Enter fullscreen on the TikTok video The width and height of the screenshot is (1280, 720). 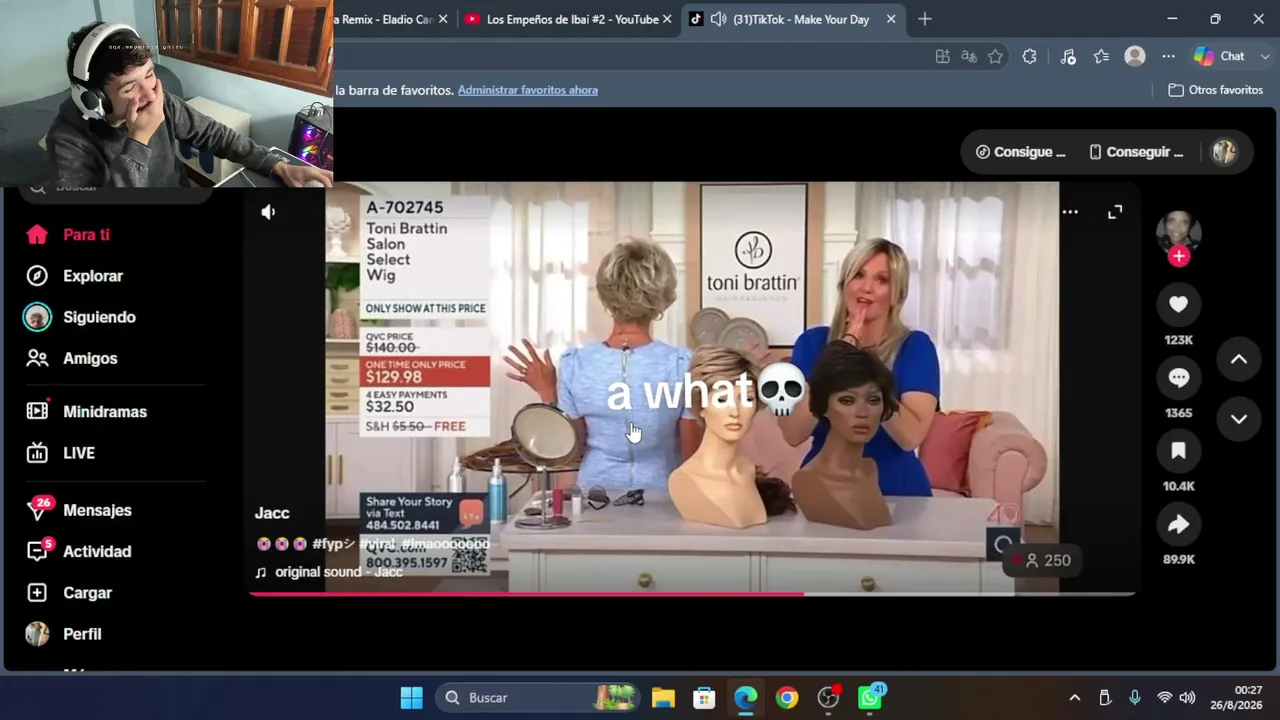coord(1115,212)
